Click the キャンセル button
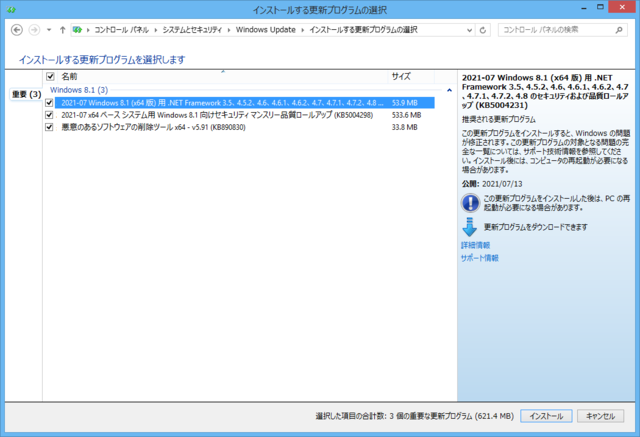This screenshot has height=437, width=640. pyautogui.click(x=600, y=416)
